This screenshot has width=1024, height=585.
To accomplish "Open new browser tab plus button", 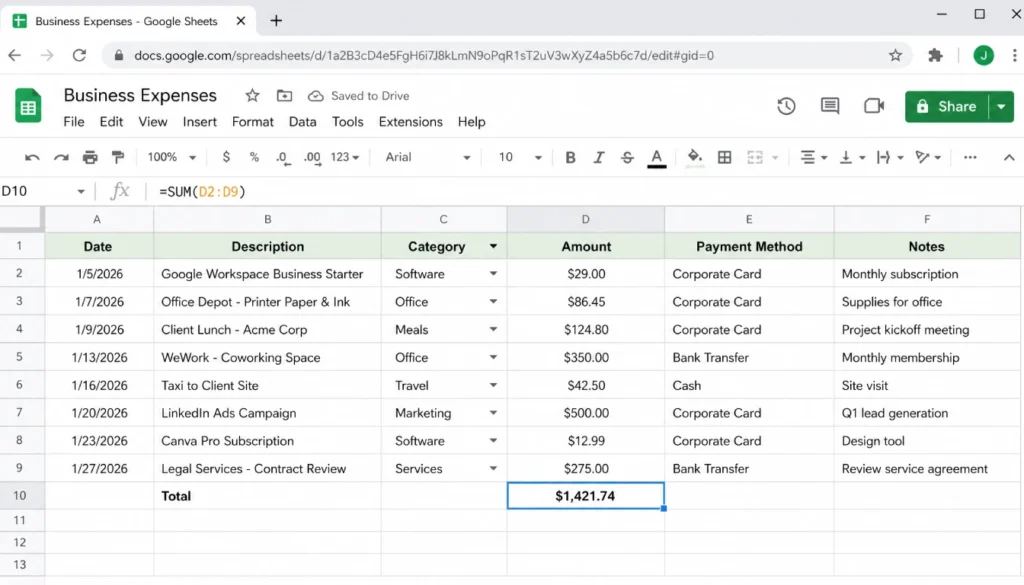I will [276, 21].
